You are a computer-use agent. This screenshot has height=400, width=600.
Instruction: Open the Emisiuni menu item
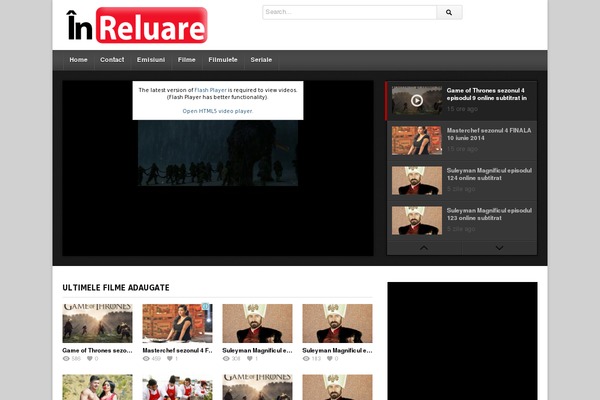point(151,60)
